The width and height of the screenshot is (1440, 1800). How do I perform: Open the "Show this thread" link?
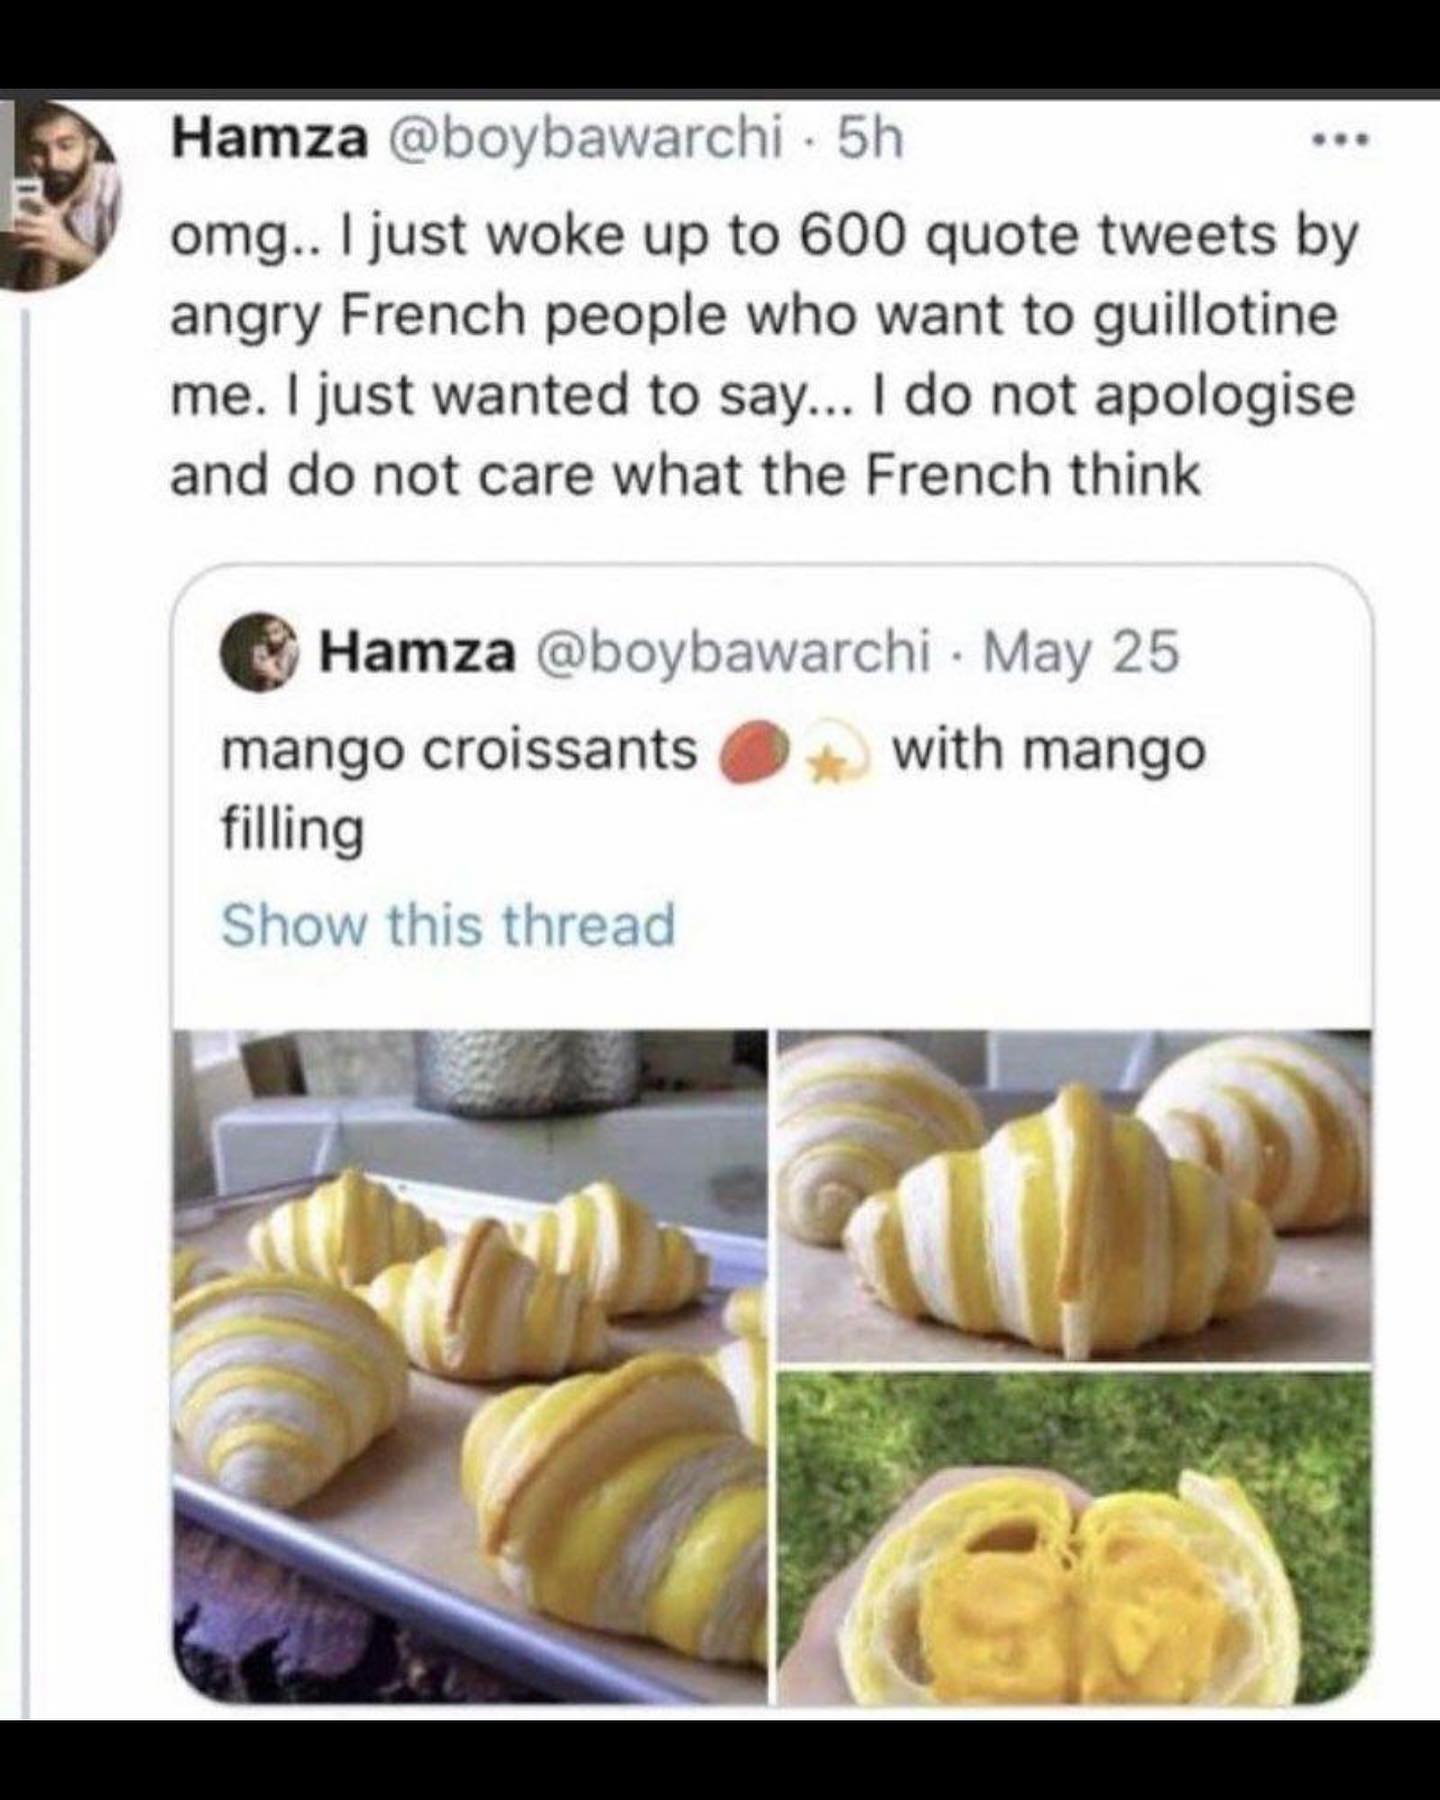[448, 924]
